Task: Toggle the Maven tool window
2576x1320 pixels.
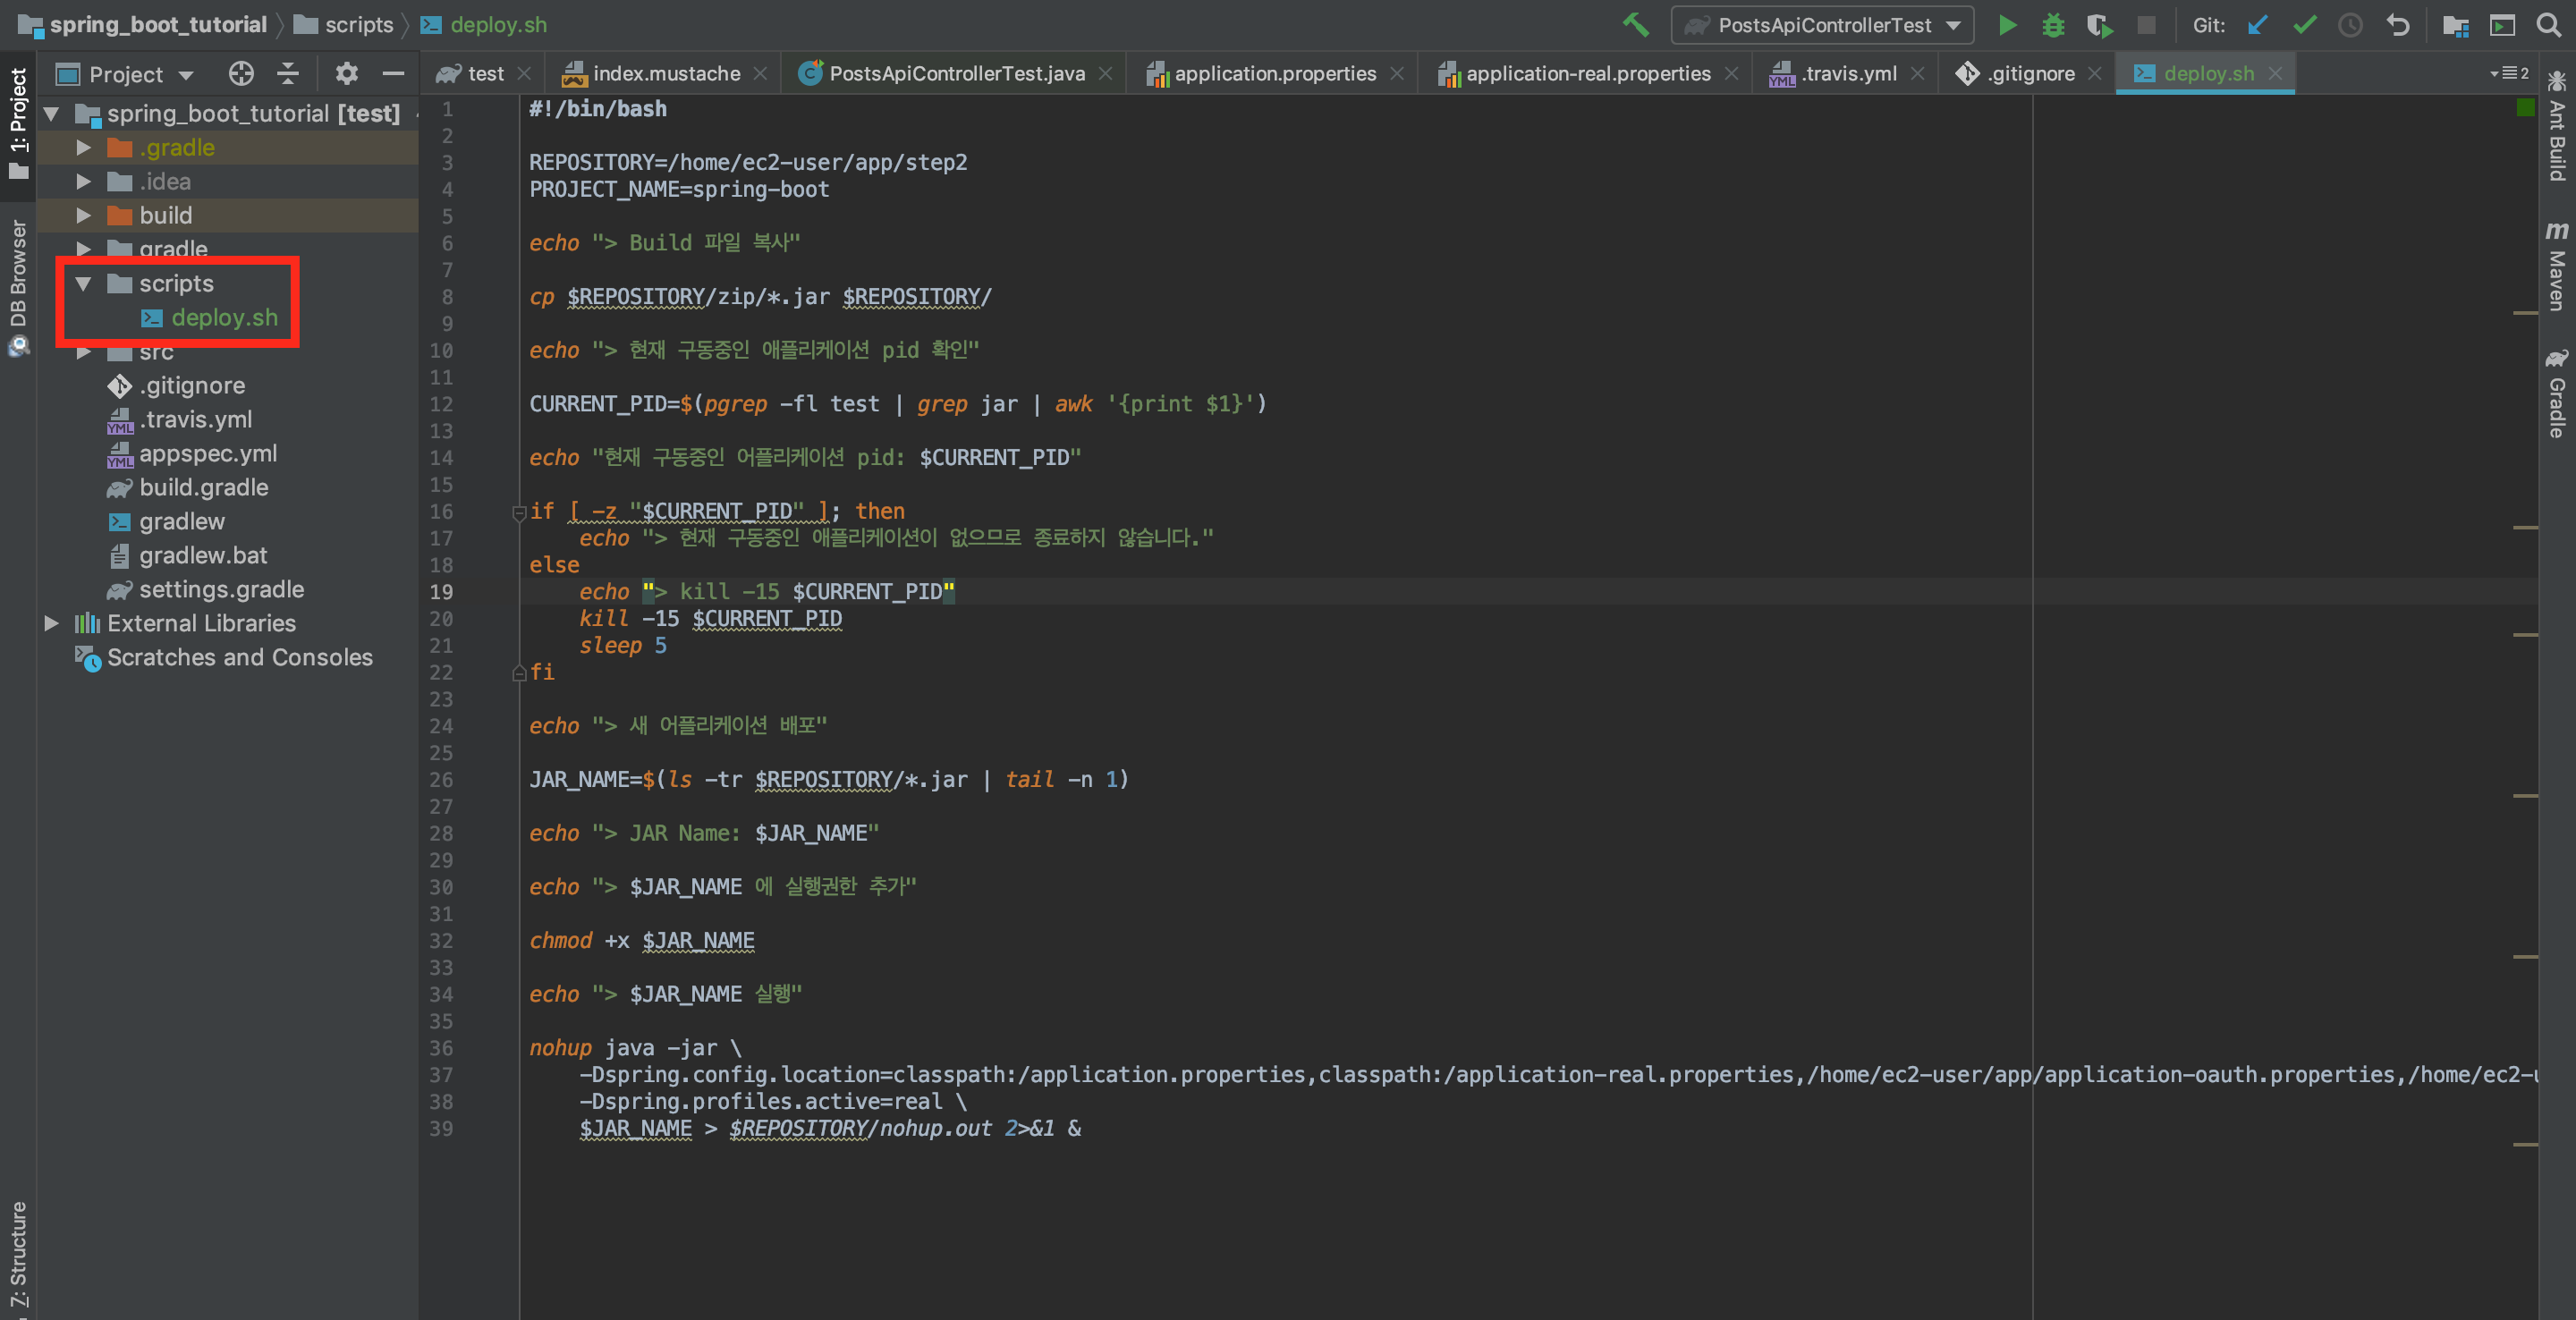Action: [2556, 266]
